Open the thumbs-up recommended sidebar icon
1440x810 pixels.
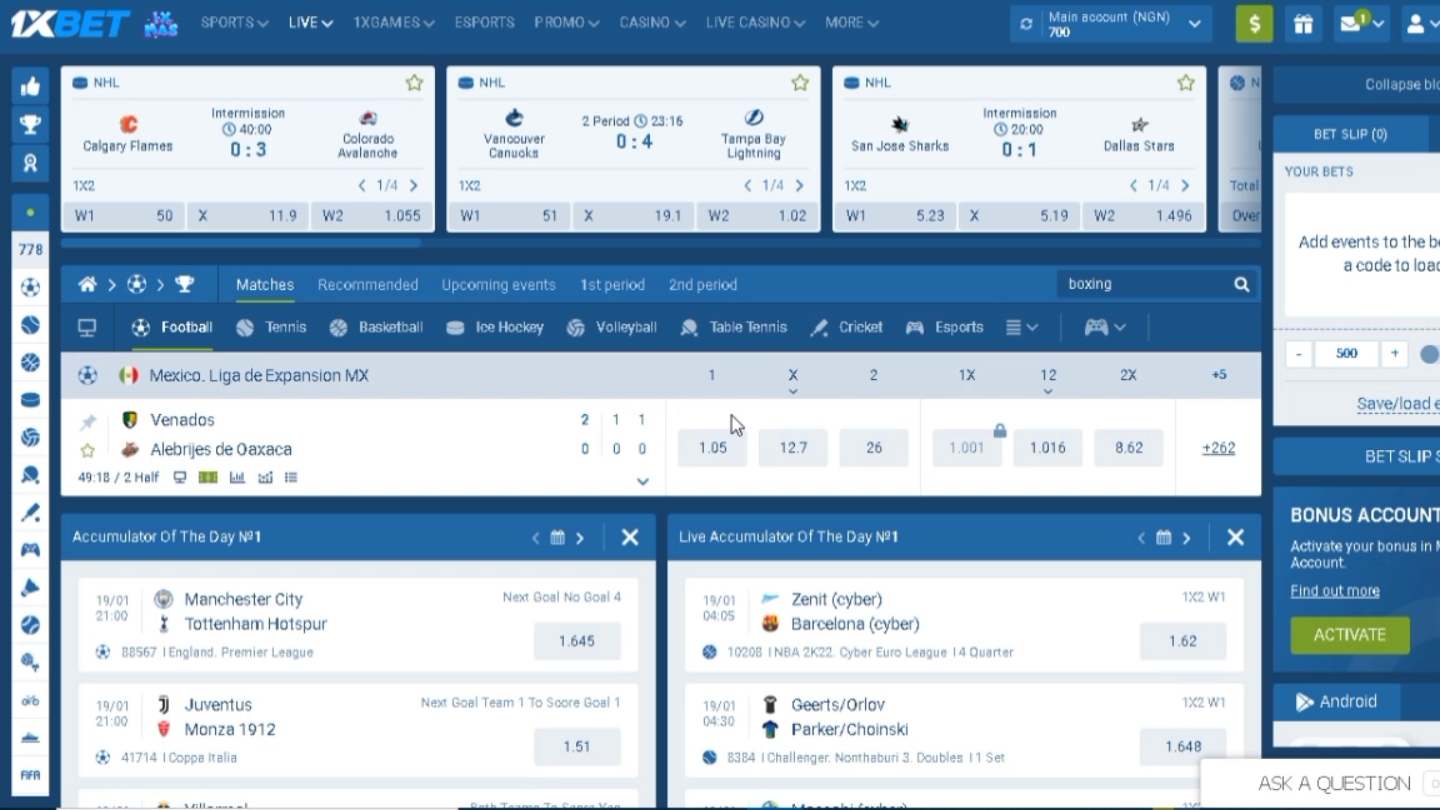pos(30,86)
